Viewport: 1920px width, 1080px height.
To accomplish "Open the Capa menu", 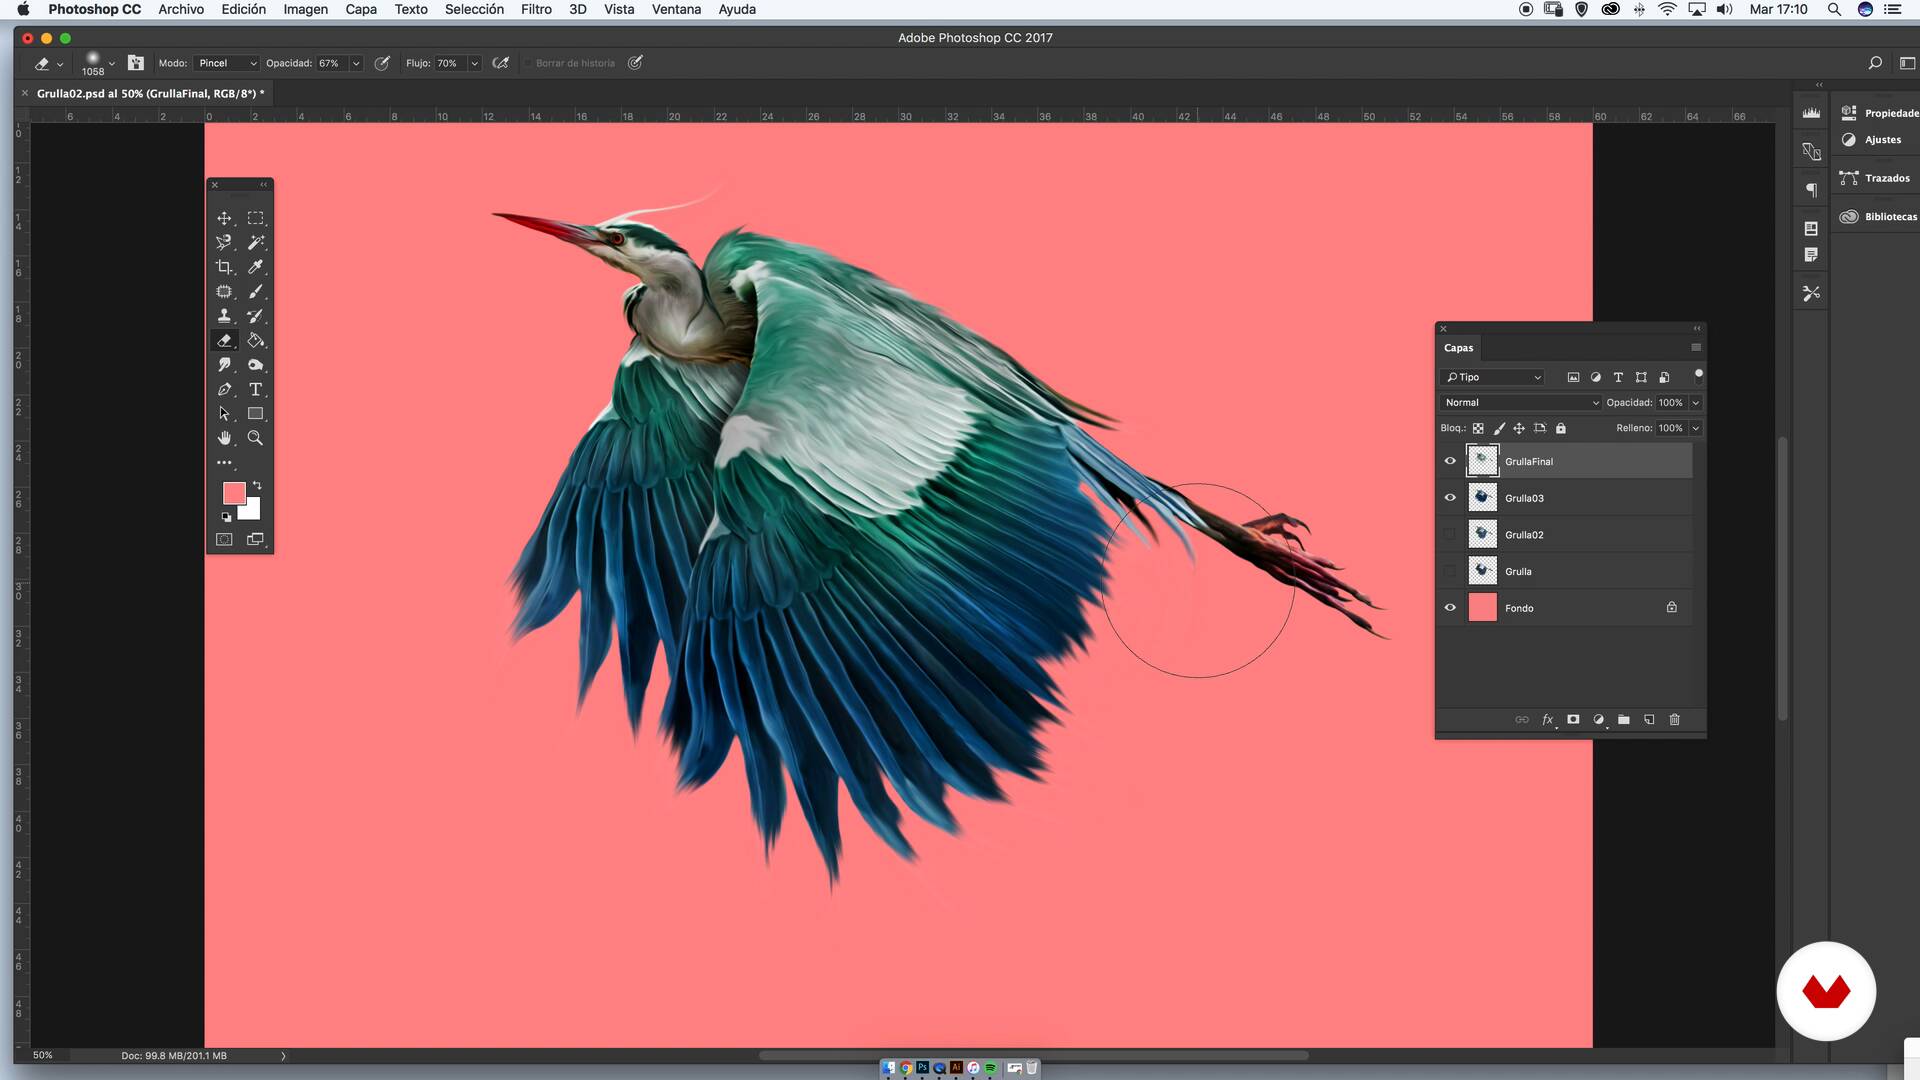I will (361, 9).
